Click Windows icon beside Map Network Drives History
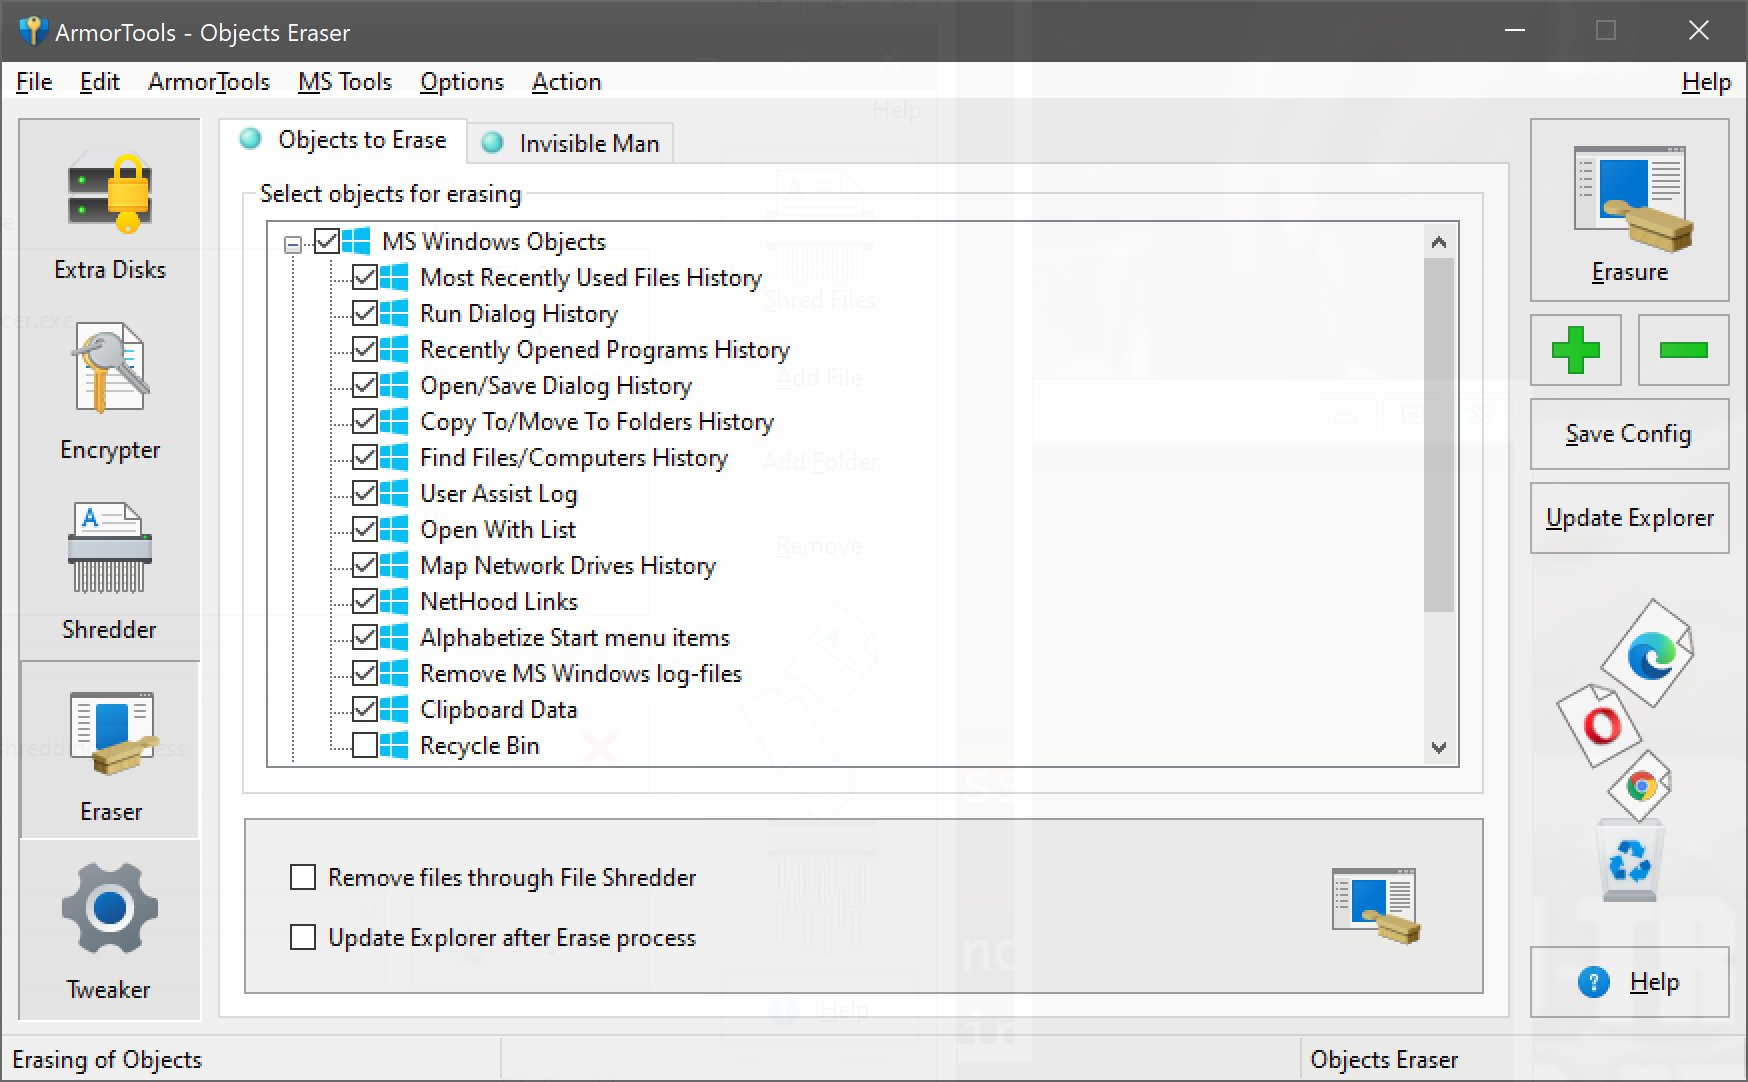 pyautogui.click(x=394, y=565)
